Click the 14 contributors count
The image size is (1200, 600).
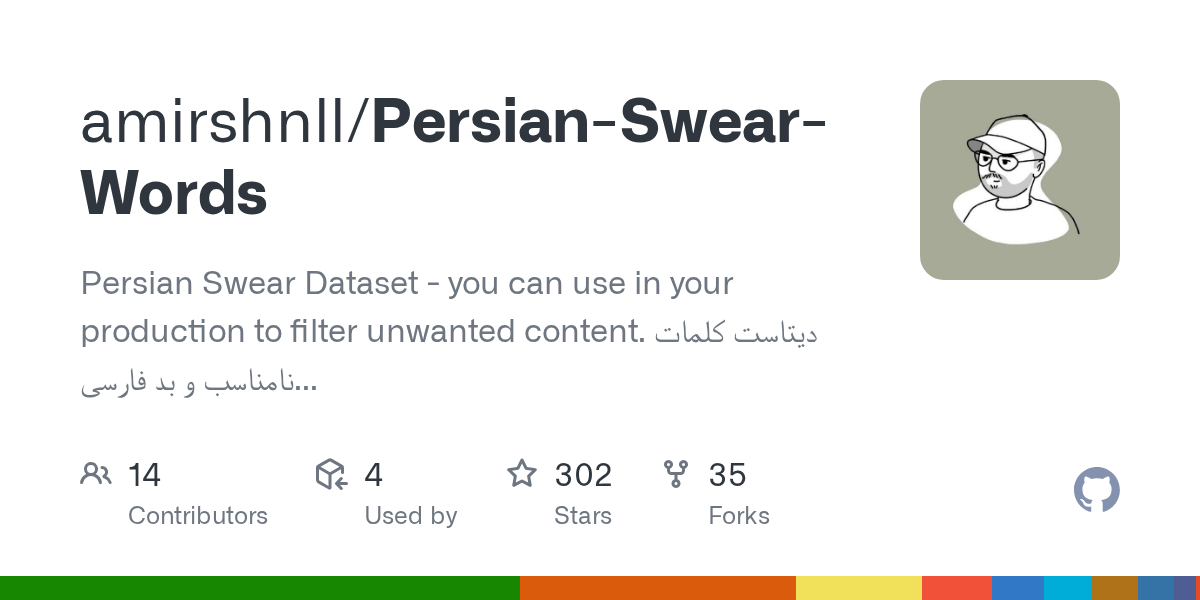click(x=144, y=475)
